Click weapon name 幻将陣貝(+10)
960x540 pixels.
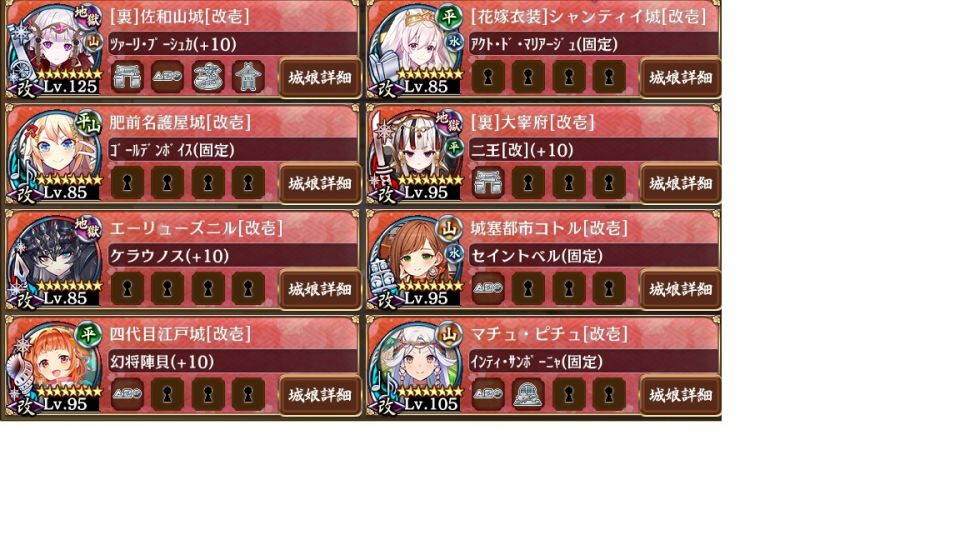[162, 362]
